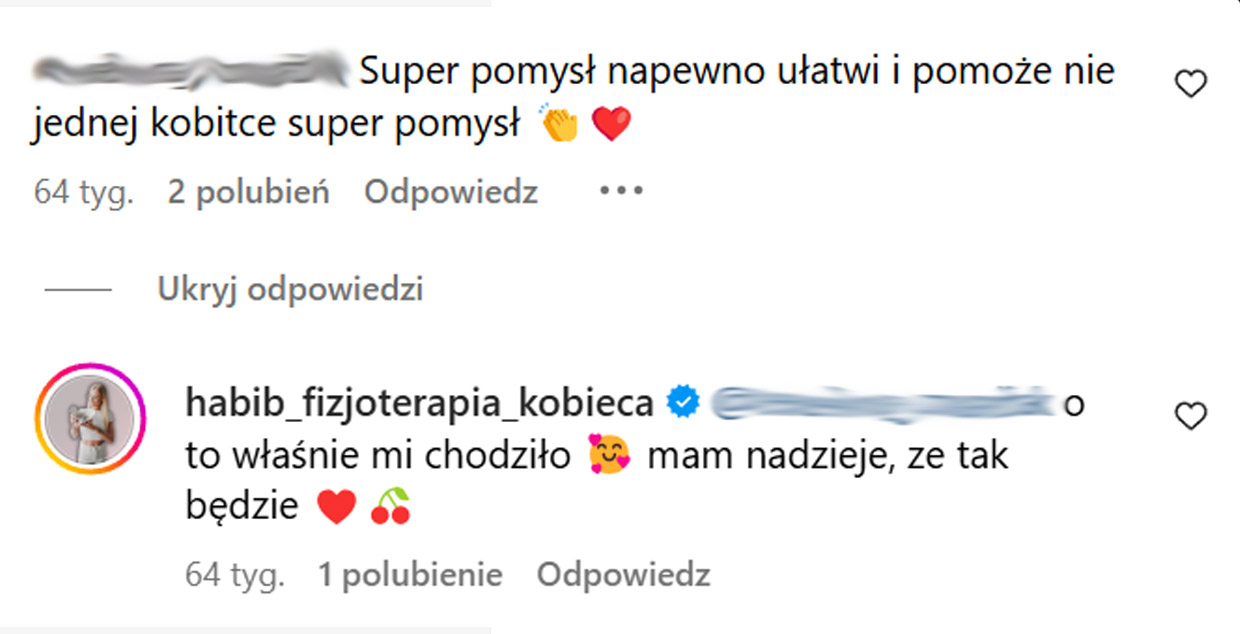Like the "Super pomysł" comment with heart icon
1240x634 pixels.
(x=1190, y=86)
